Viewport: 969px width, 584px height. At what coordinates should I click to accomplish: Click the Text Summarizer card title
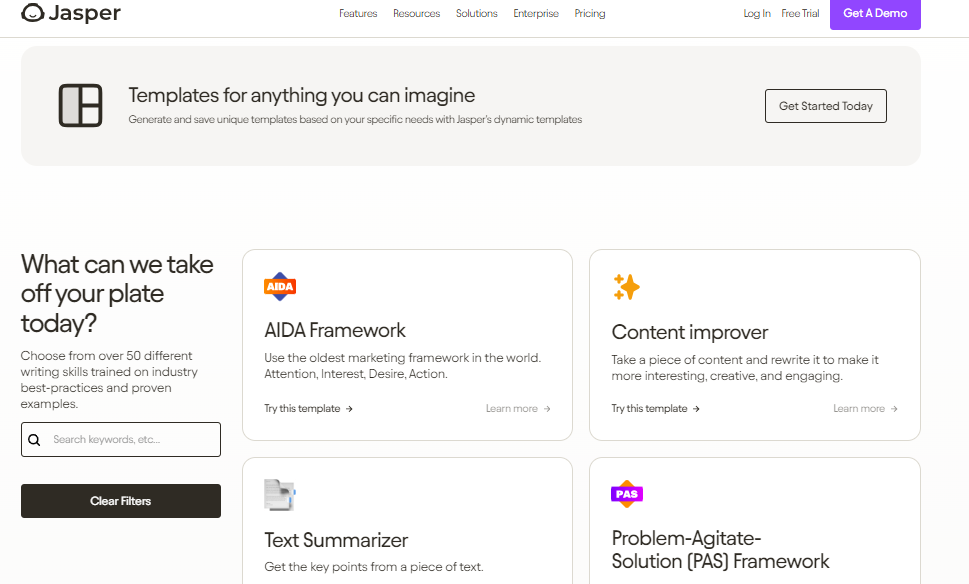[x=336, y=540]
